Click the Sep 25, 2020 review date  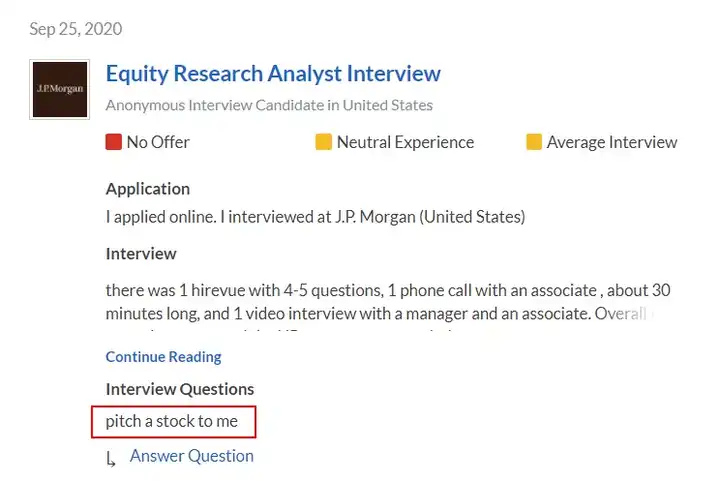coord(76,29)
